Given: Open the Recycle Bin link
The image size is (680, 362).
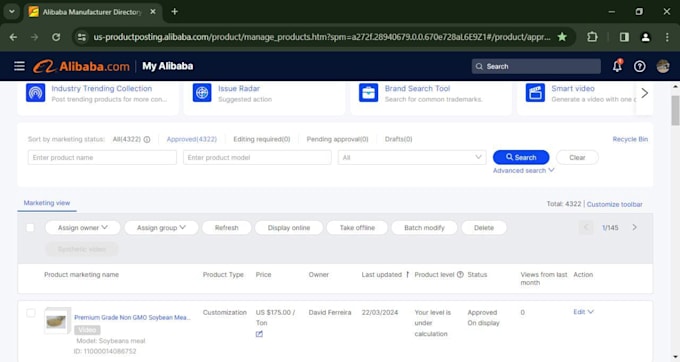Looking at the screenshot, I should [x=630, y=139].
